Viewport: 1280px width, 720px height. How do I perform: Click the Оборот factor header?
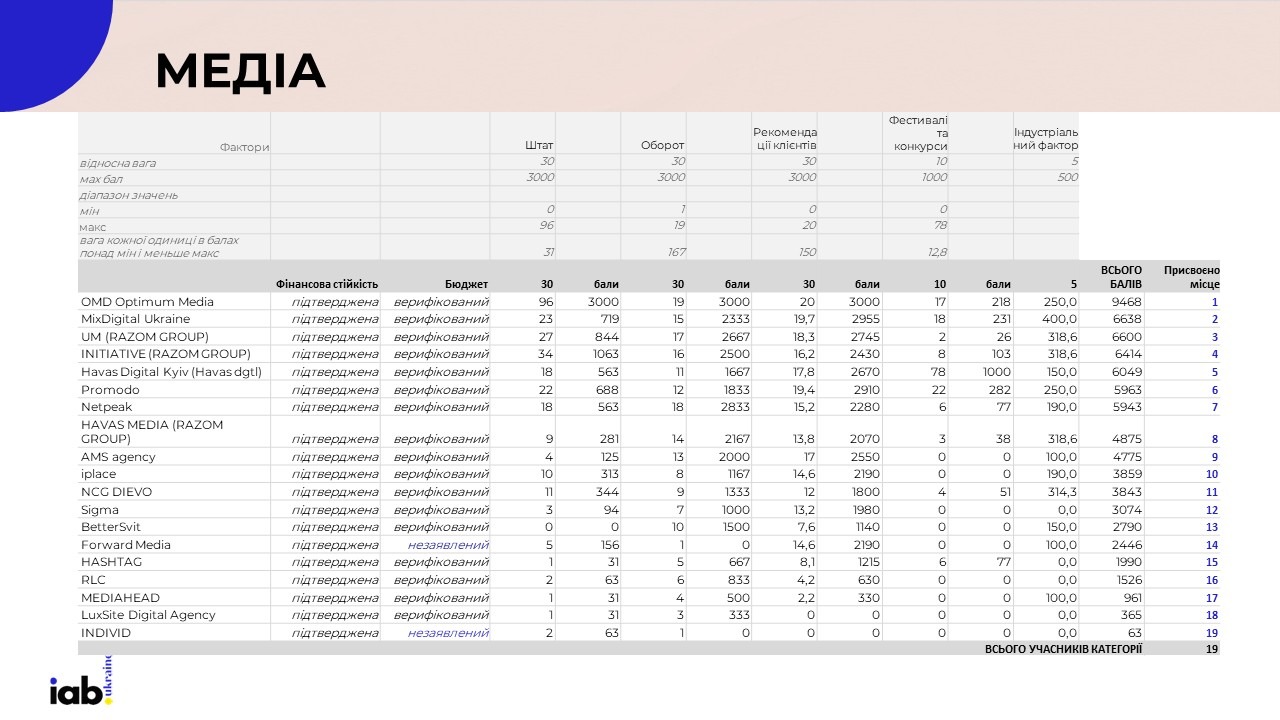(662, 146)
